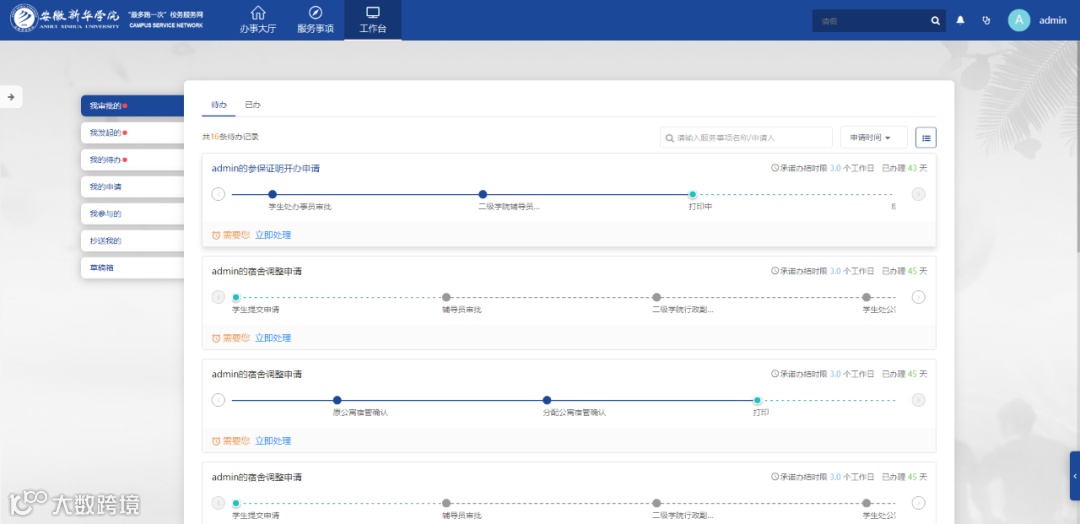Open the 办事大厅 home page
This screenshot has width=1080, height=524.
(258, 20)
